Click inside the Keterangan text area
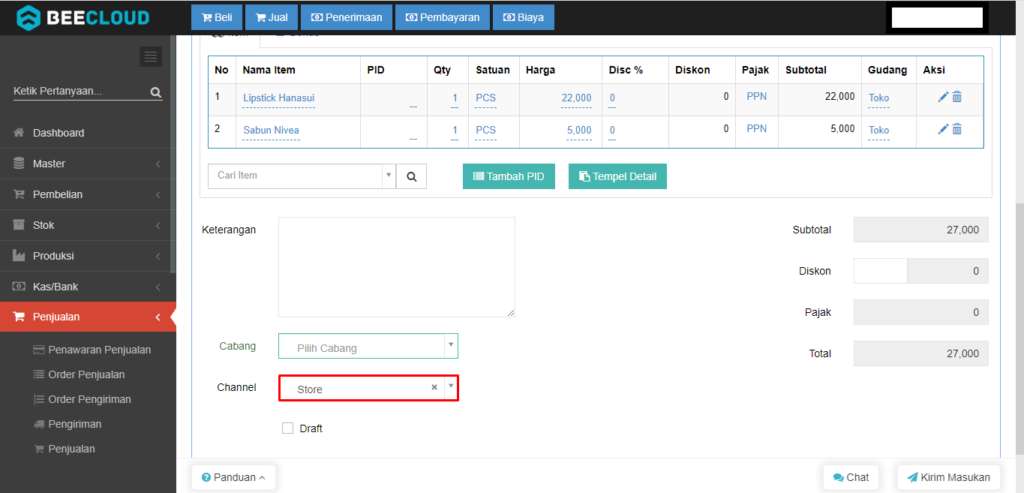 pos(396,267)
